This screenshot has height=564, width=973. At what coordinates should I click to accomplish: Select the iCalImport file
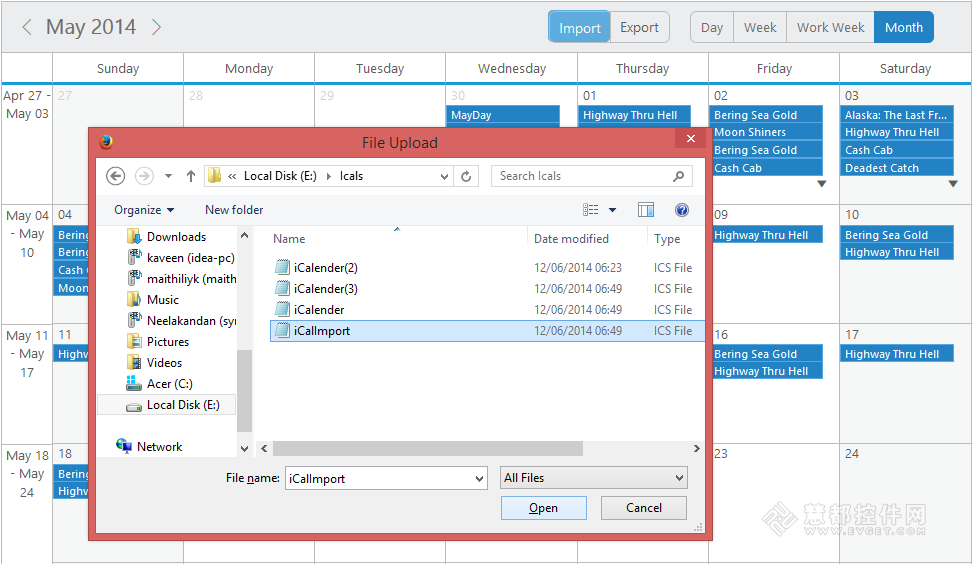(x=487, y=331)
